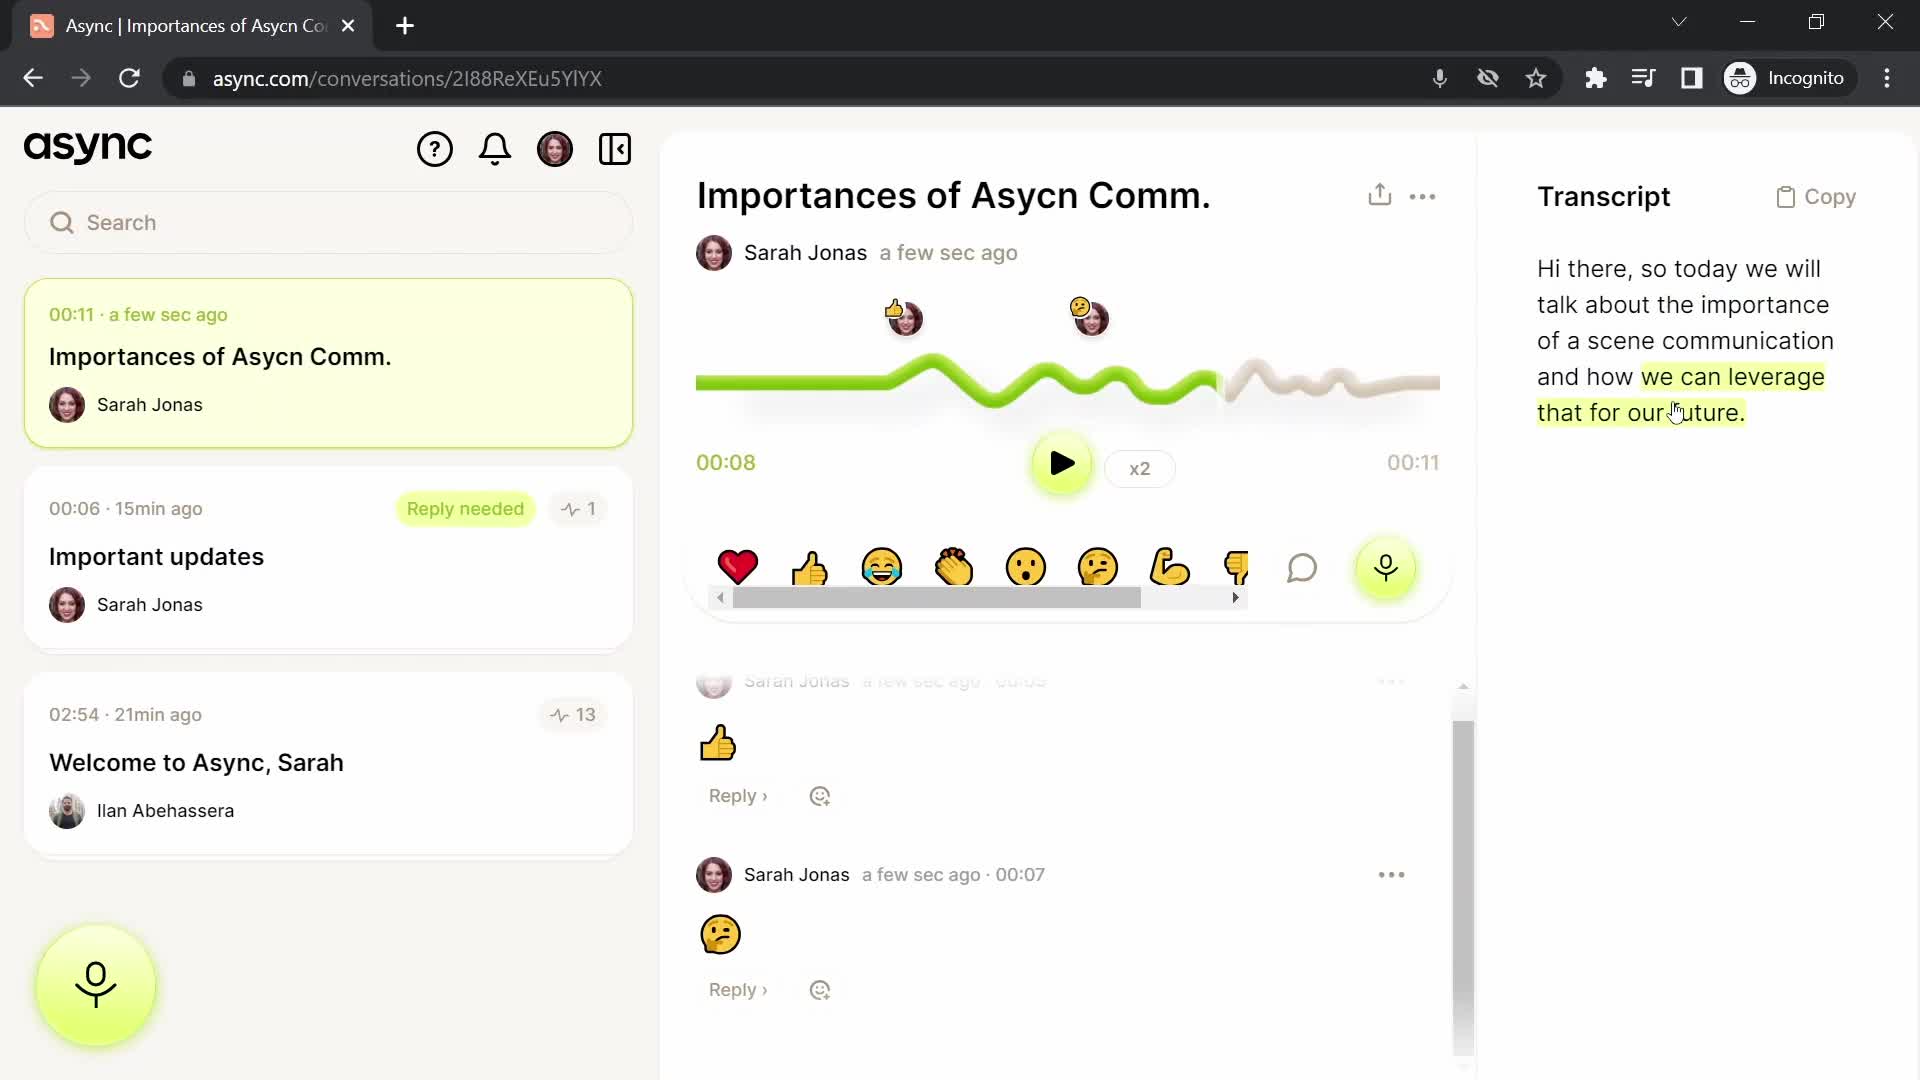Enable the 2x playback speed button

[x=1139, y=468]
